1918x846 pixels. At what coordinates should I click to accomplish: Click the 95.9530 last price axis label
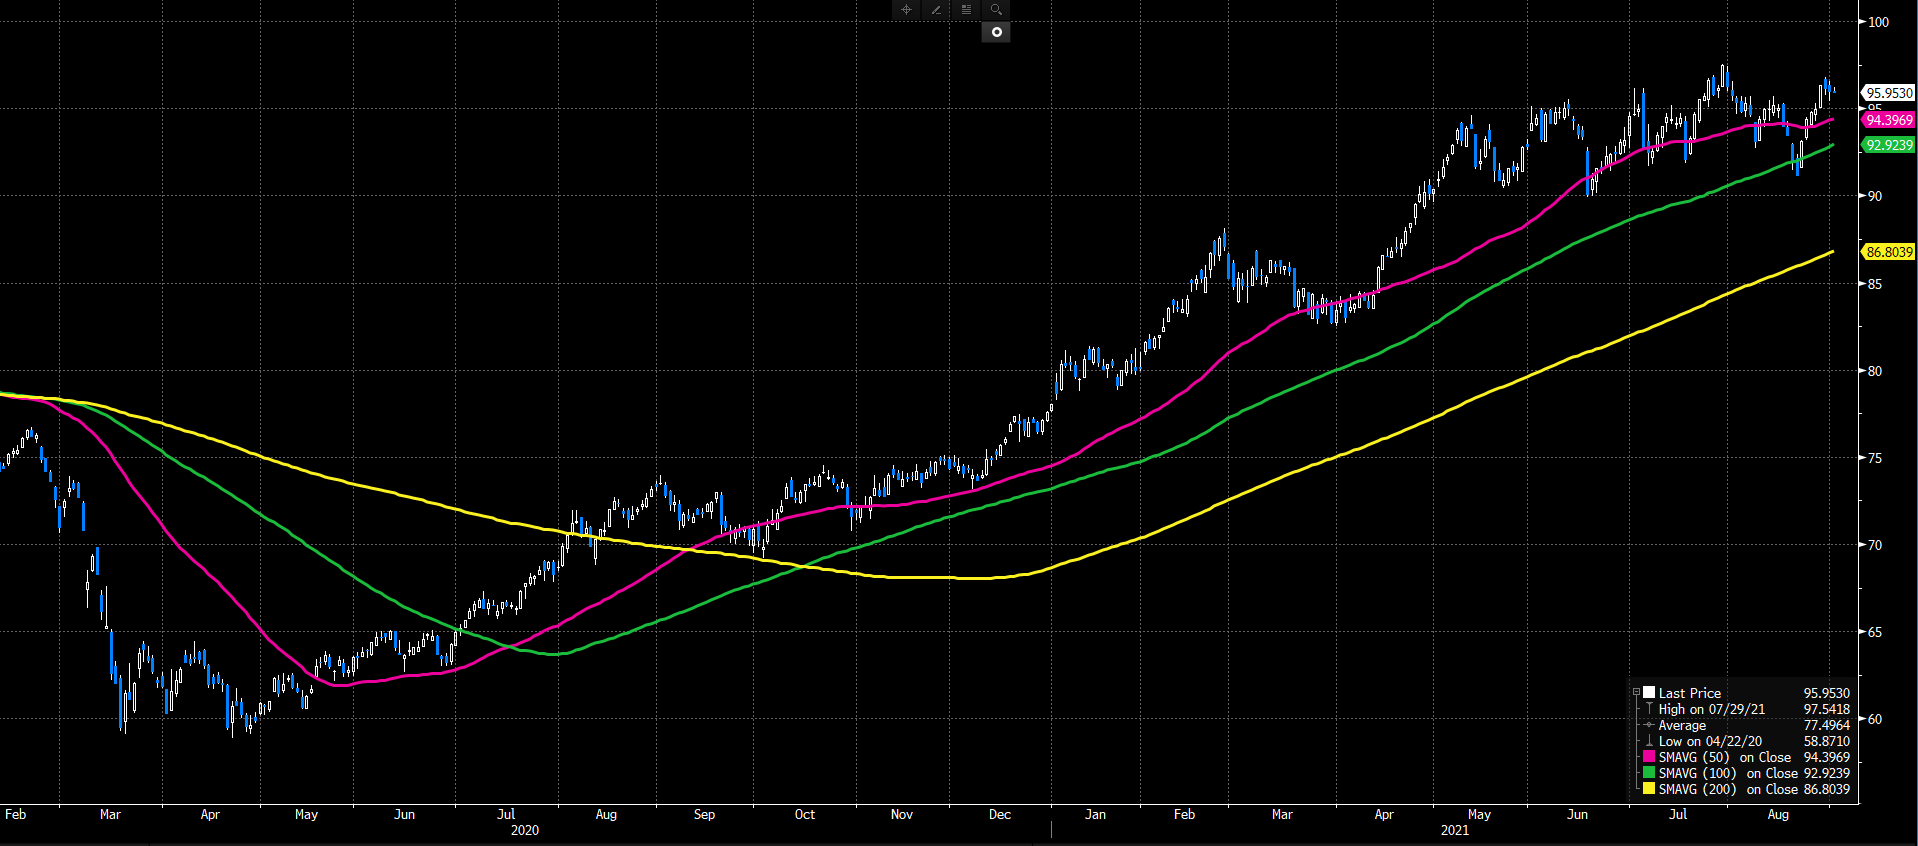pyautogui.click(x=1889, y=93)
